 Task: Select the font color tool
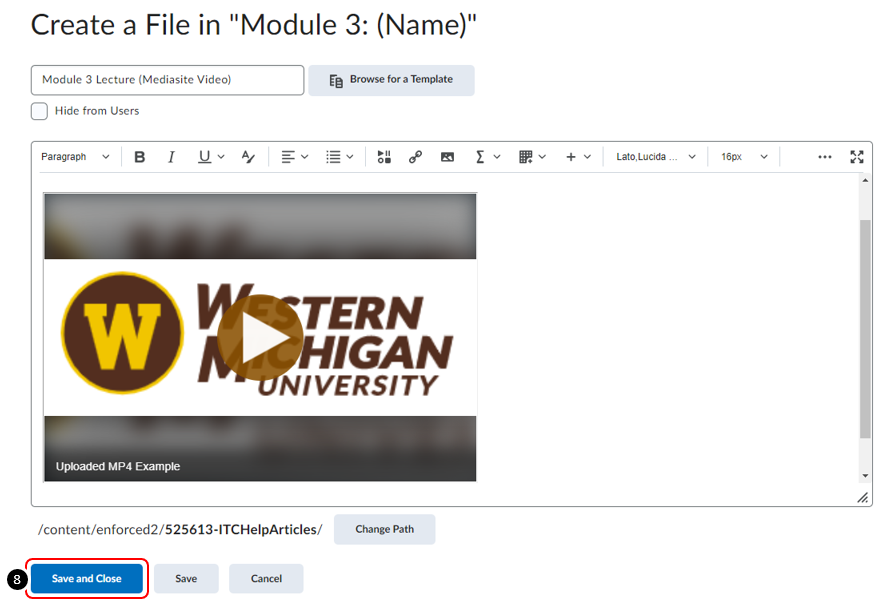point(248,156)
